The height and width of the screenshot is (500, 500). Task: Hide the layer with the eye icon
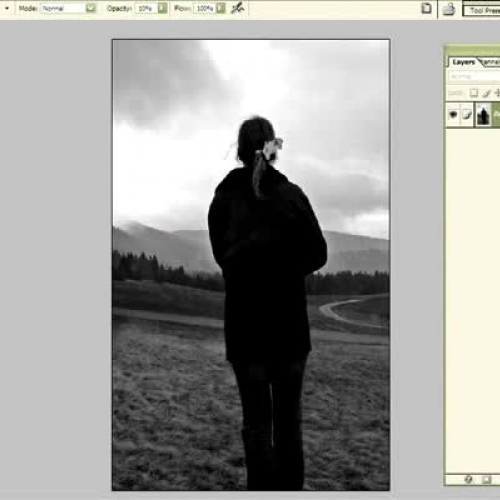coord(453,115)
